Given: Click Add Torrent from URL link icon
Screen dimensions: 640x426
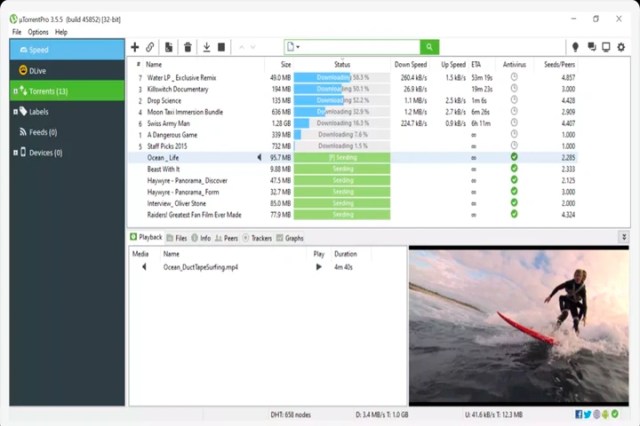Looking at the screenshot, I should point(150,47).
